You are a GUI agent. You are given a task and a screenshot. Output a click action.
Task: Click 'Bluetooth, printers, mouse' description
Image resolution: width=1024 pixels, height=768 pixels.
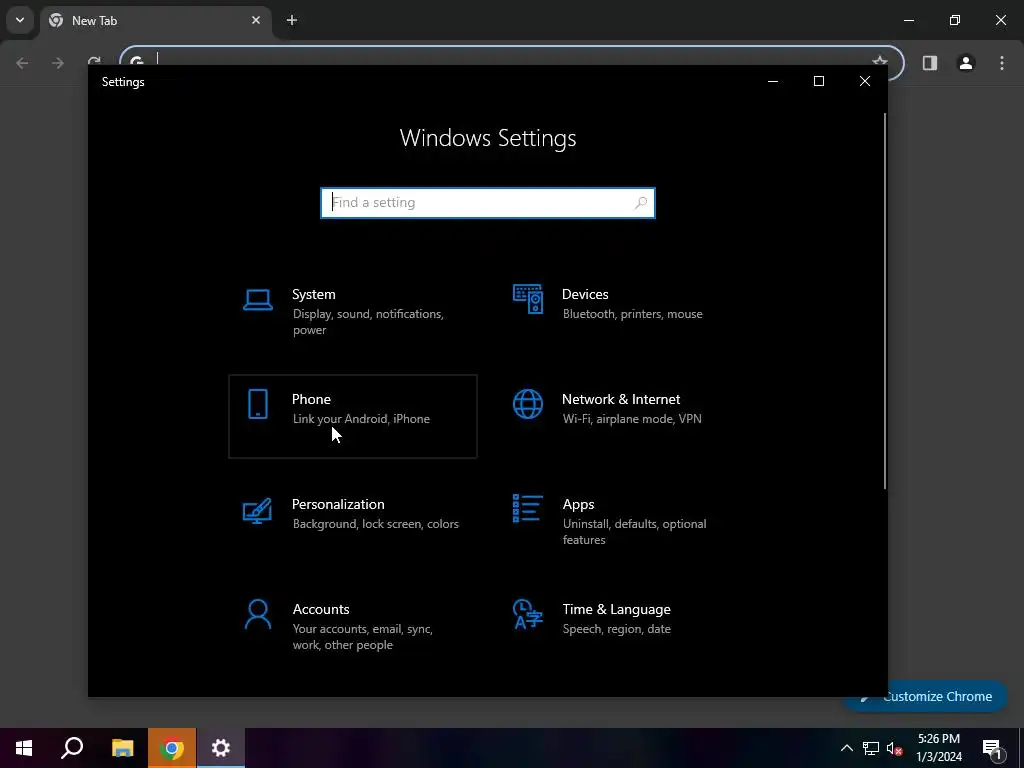coord(633,314)
